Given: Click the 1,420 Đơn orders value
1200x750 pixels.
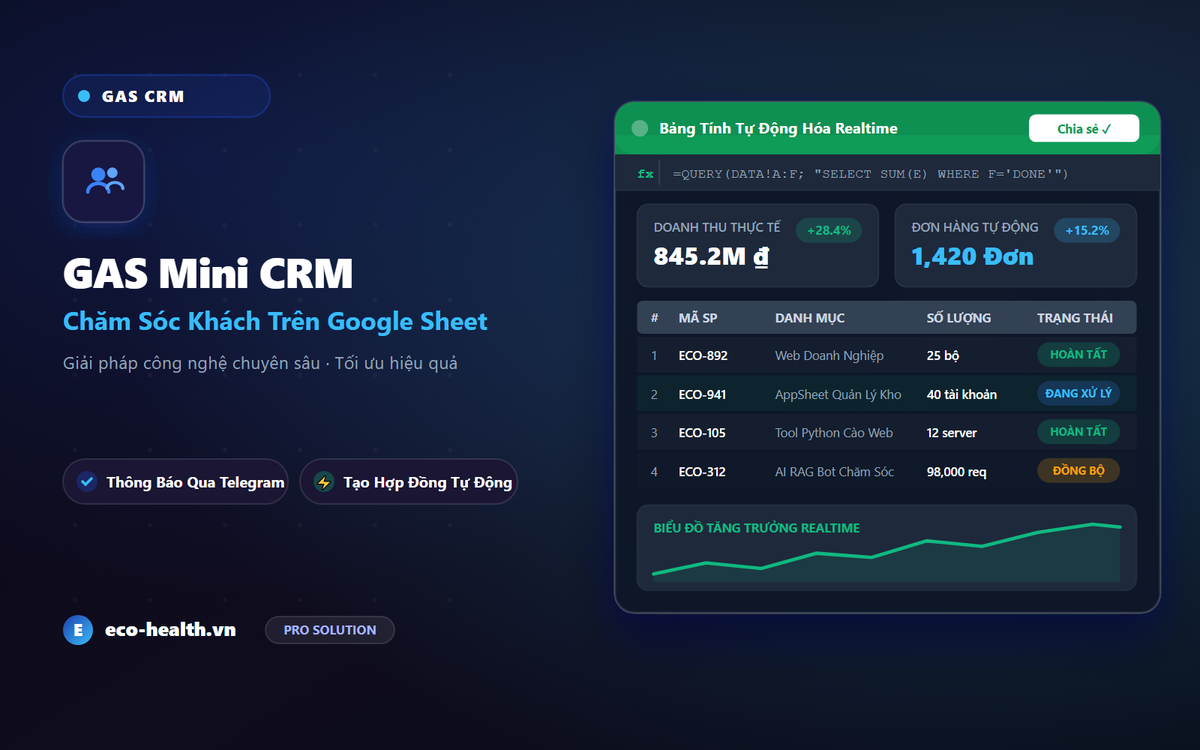Looking at the screenshot, I should (x=972, y=257).
